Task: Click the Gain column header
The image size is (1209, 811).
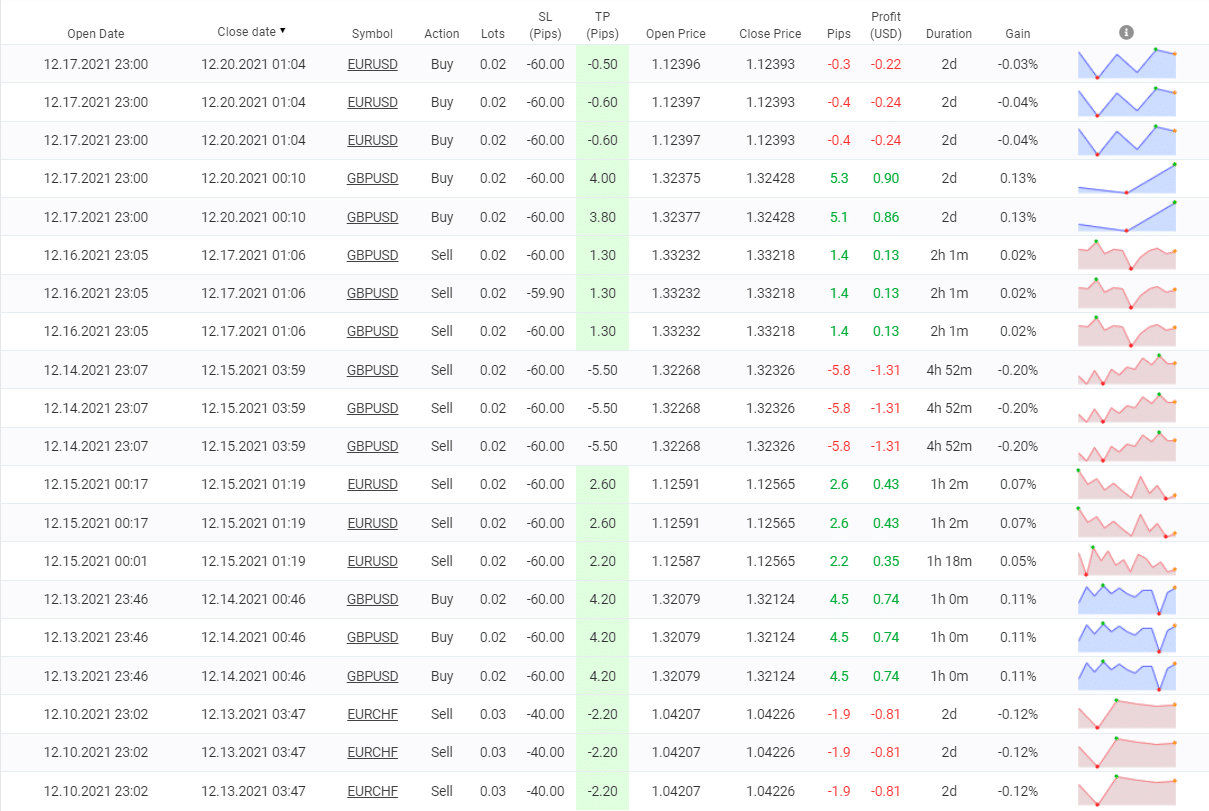Action: coord(1017,33)
